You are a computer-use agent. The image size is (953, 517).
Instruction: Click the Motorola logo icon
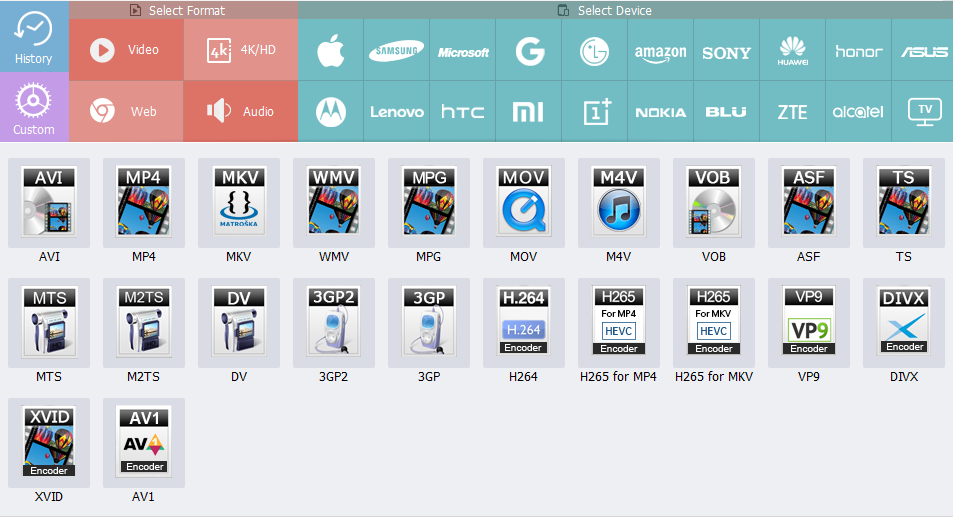click(331, 112)
